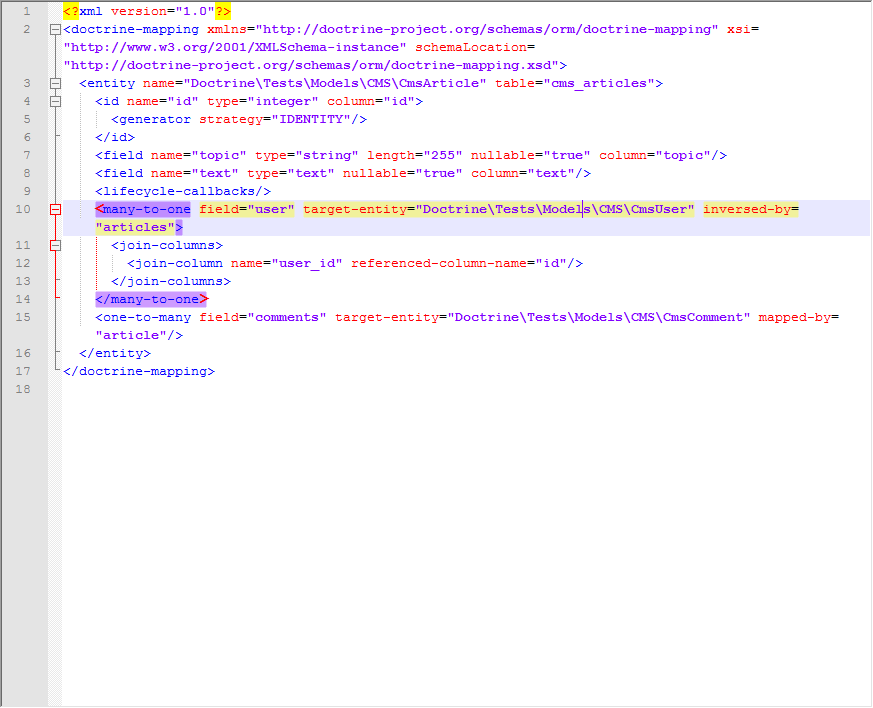Image resolution: width=873 pixels, height=708 pixels.
Task: Click the CmsComment target-entity value
Action: [599, 317]
